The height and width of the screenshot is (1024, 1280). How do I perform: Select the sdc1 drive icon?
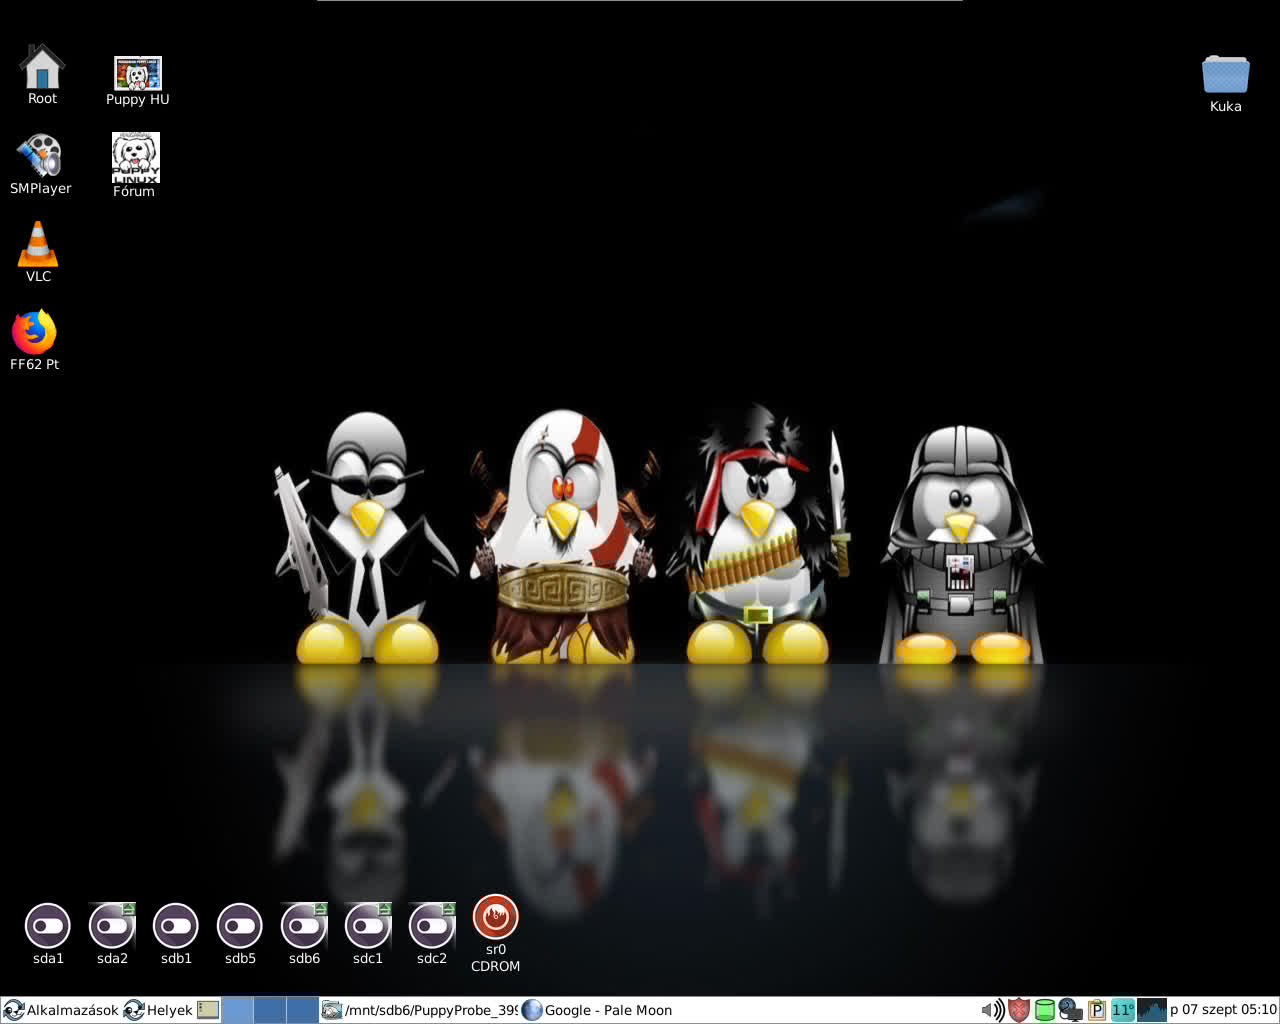[x=368, y=926]
